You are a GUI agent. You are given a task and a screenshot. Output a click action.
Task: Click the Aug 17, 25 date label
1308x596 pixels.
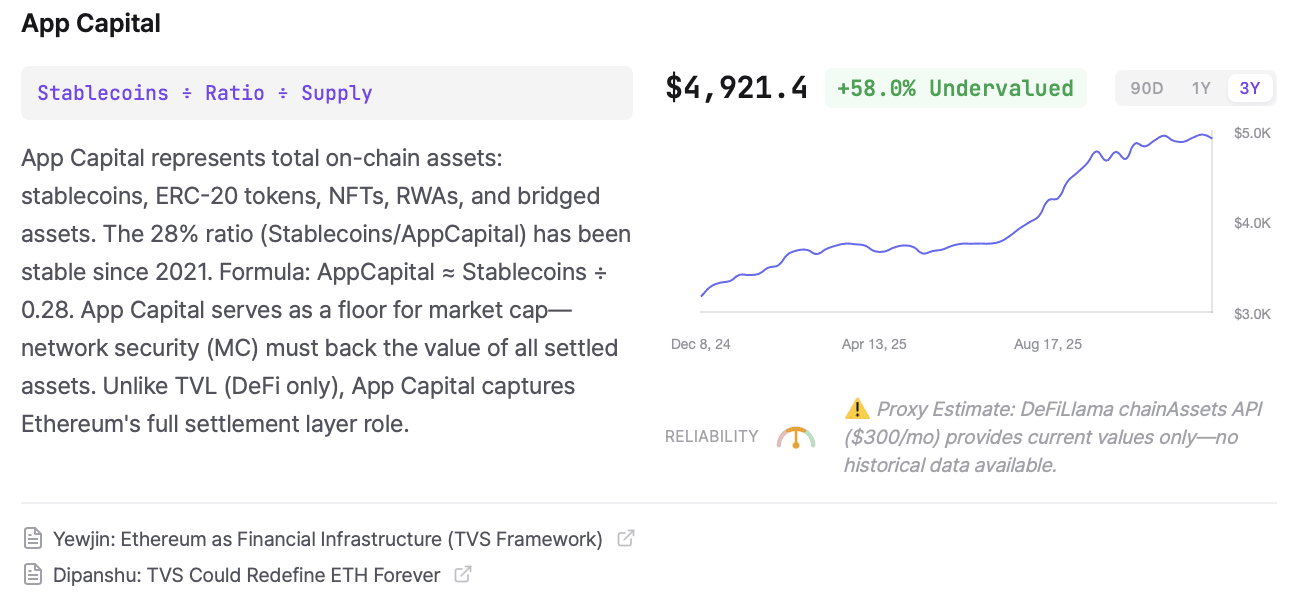point(1047,344)
